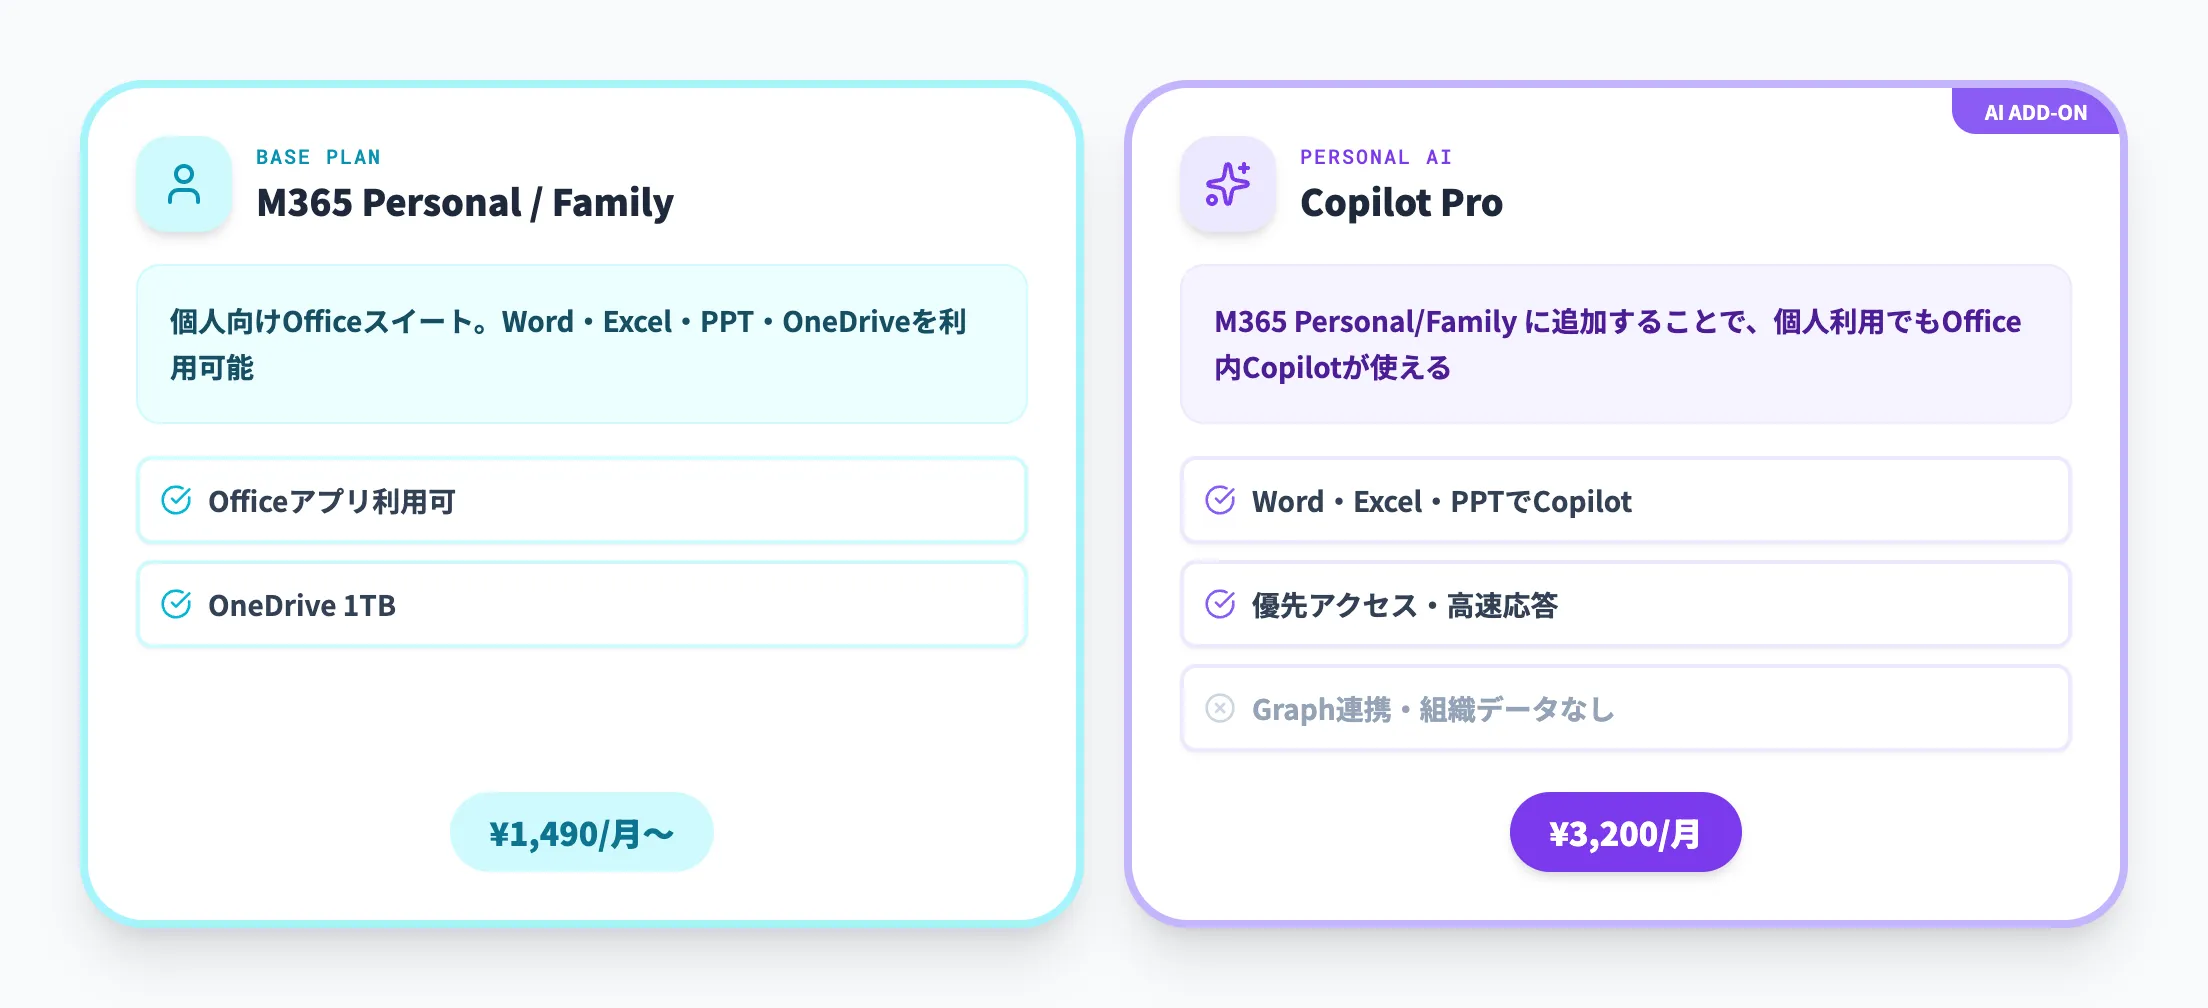
Task: Click the AI ADD-ON badge
Action: pyautogui.click(x=2035, y=113)
